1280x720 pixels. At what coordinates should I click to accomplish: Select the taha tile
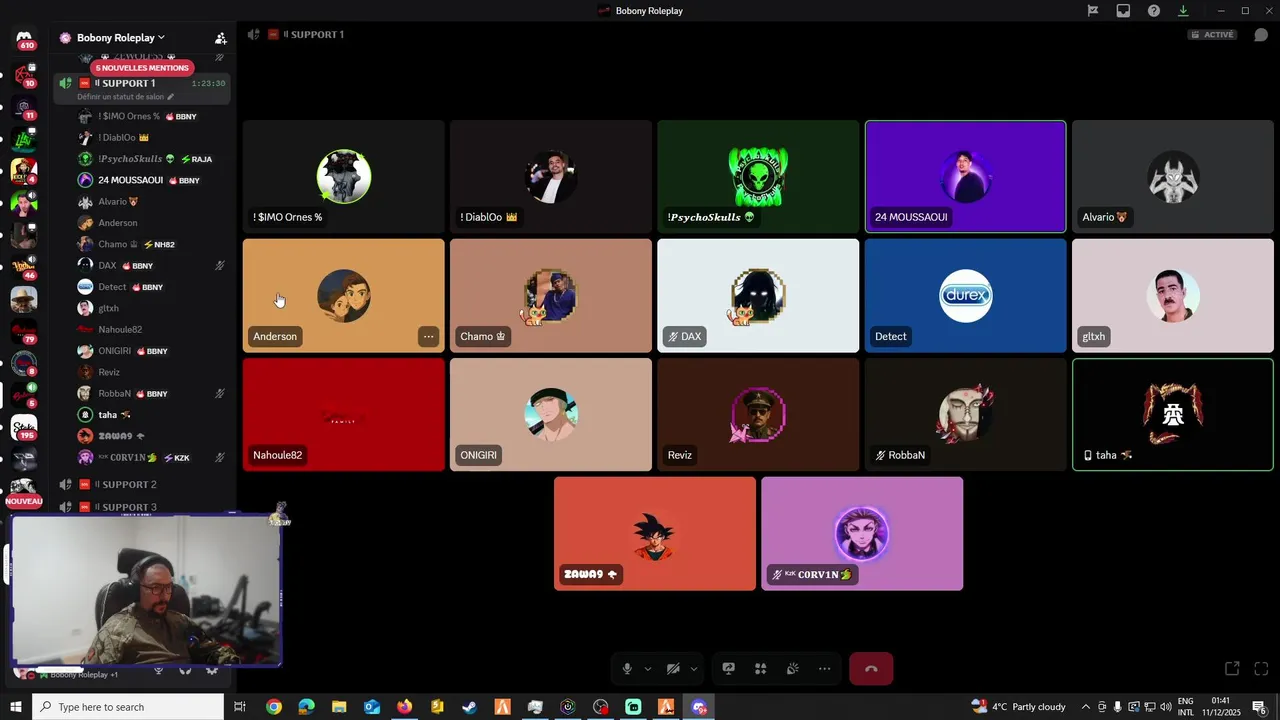pyautogui.click(x=1173, y=414)
